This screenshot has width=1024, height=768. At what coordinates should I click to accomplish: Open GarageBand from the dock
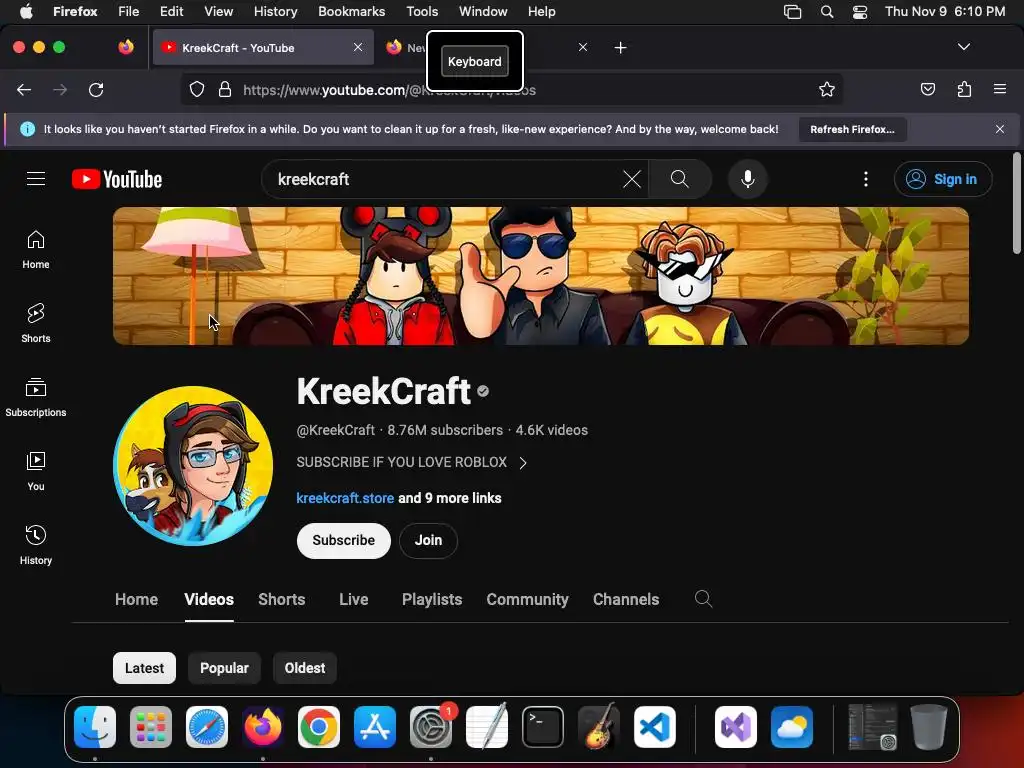[599, 727]
